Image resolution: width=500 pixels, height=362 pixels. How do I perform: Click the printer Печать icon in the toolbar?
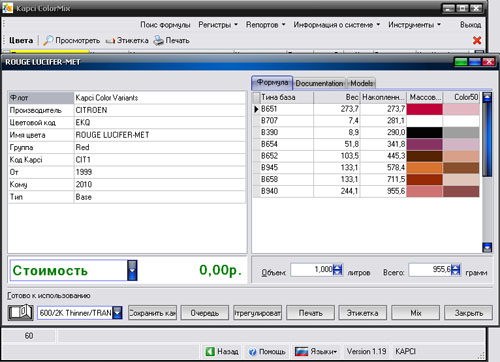tap(158, 40)
